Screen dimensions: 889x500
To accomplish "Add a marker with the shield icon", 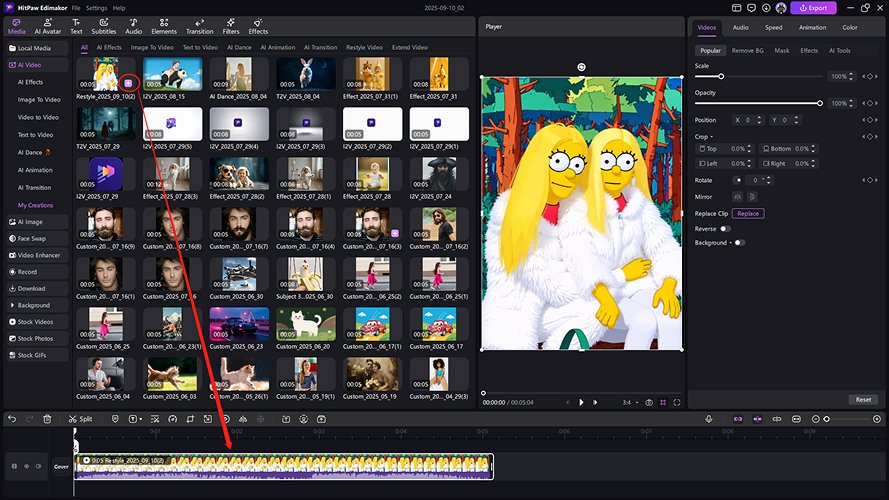I will coord(115,419).
